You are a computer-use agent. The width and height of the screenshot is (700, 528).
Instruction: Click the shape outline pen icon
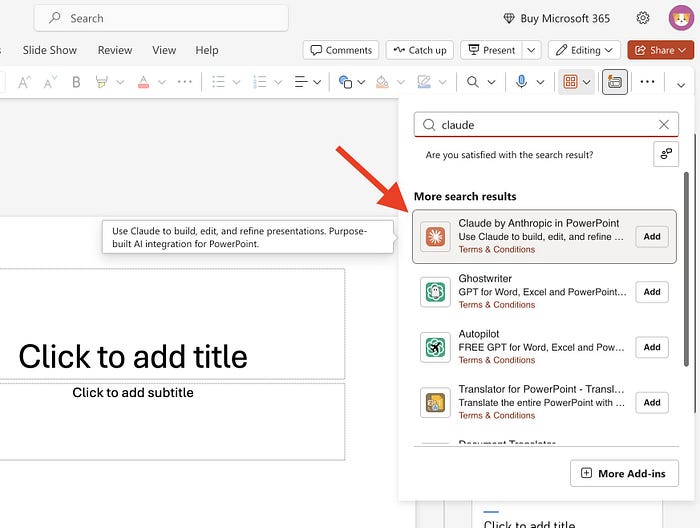[424, 82]
